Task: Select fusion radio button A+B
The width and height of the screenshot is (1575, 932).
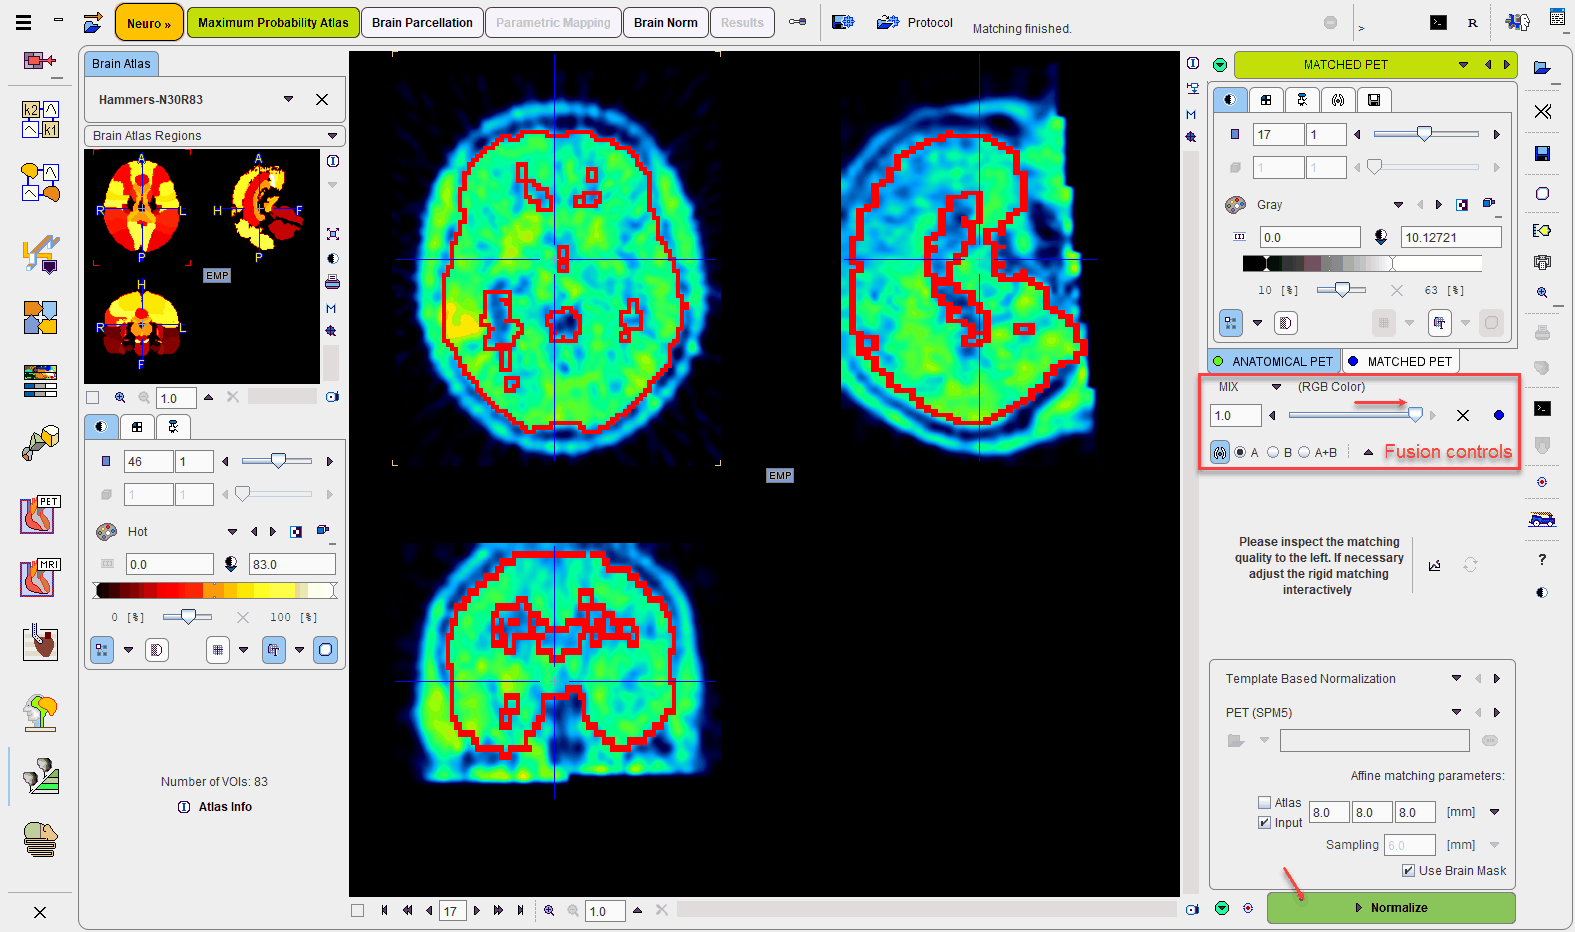Action: [1304, 453]
